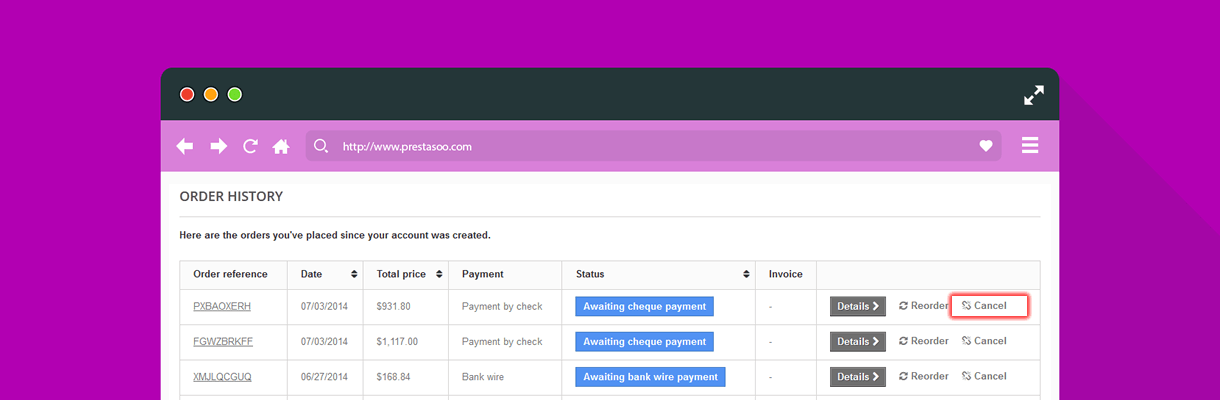1220x400 pixels.
Task: Expand window with the fullscreen arrows icon
Action: click(1034, 95)
